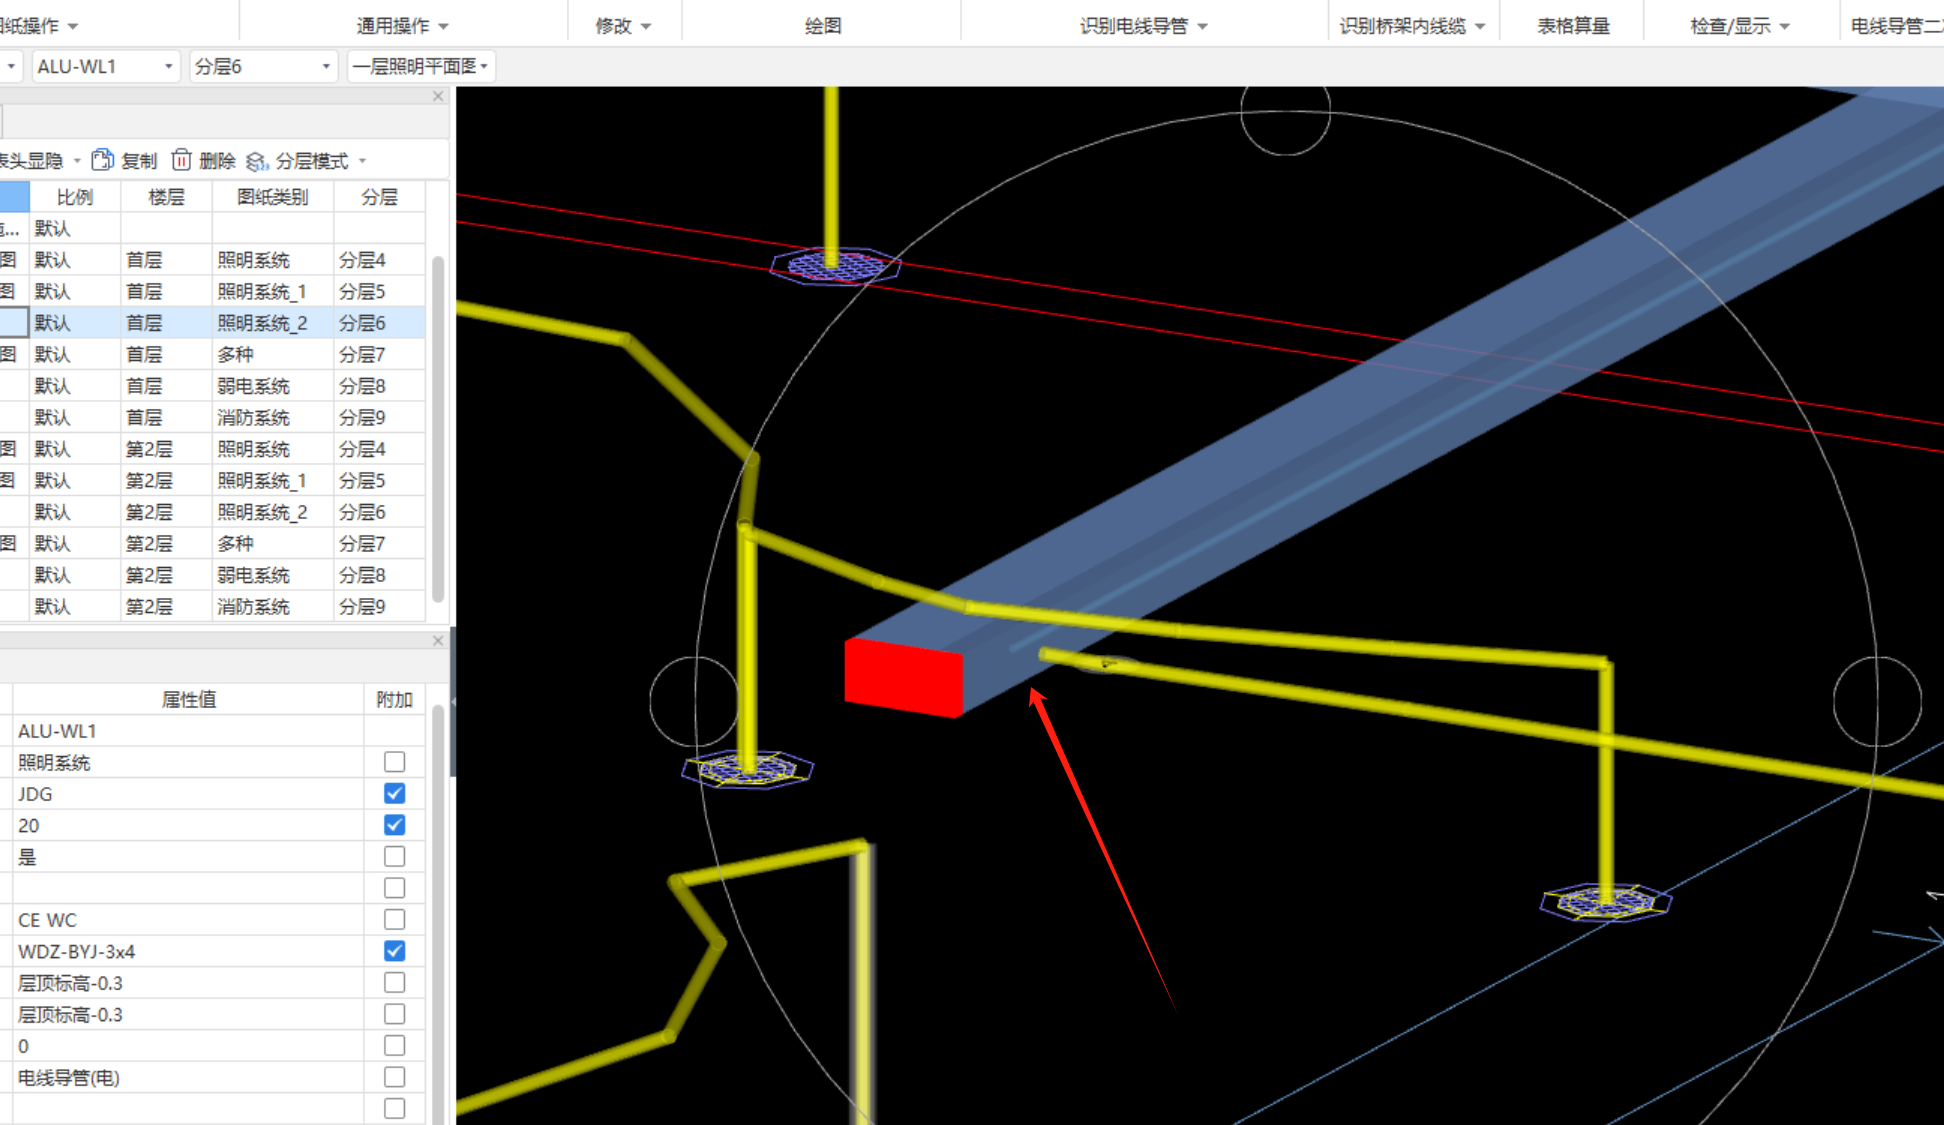Viewport: 1944px width, 1125px height.
Task: Uncheck the WDZ-BYJ-3x4 checkbox
Action: [x=394, y=951]
